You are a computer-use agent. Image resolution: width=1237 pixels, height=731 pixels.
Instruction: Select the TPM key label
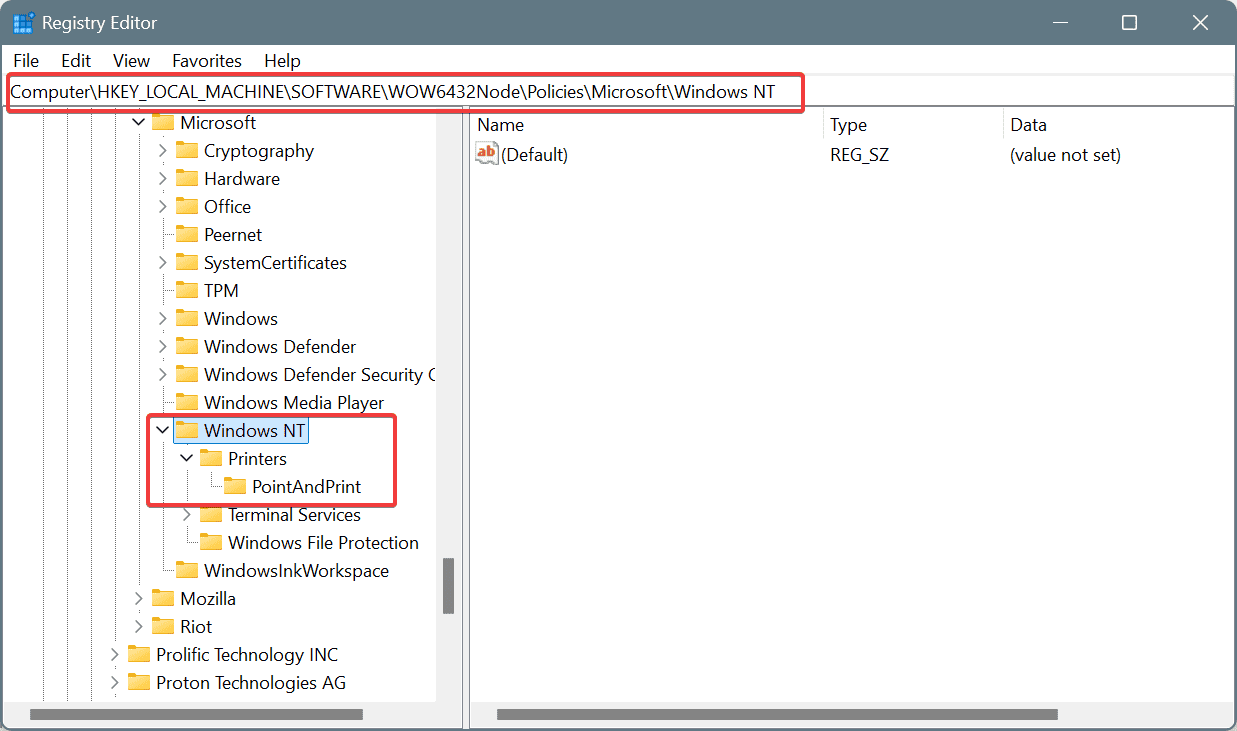221,291
